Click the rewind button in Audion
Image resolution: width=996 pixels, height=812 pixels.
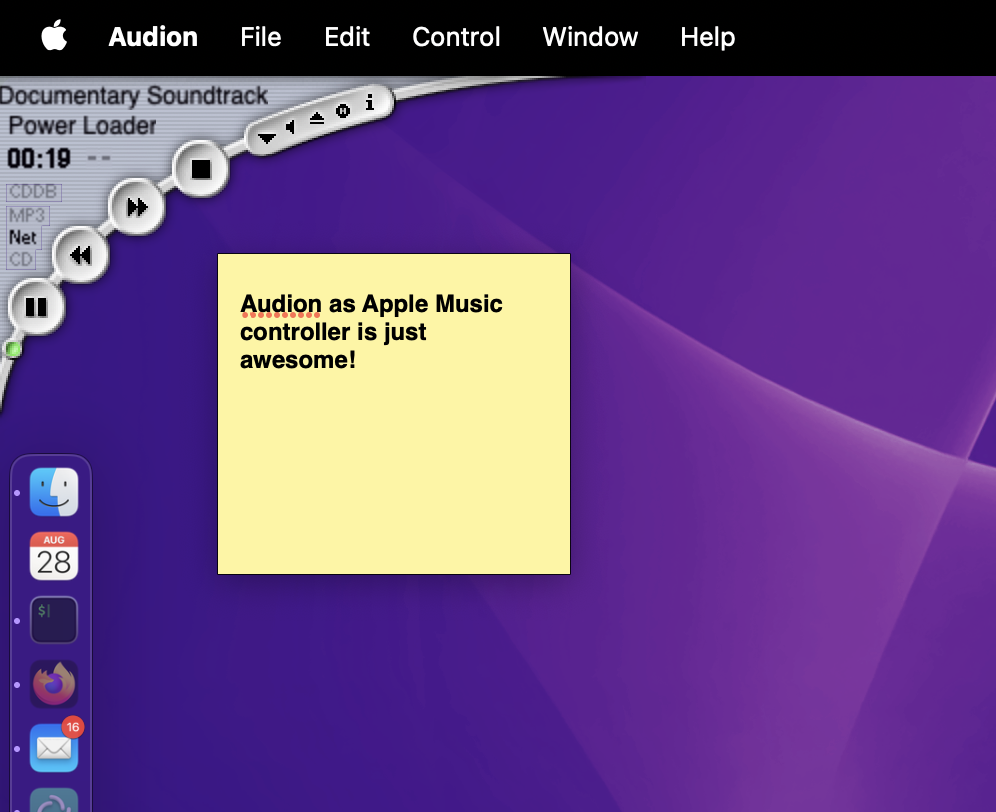[x=81, y=255]
